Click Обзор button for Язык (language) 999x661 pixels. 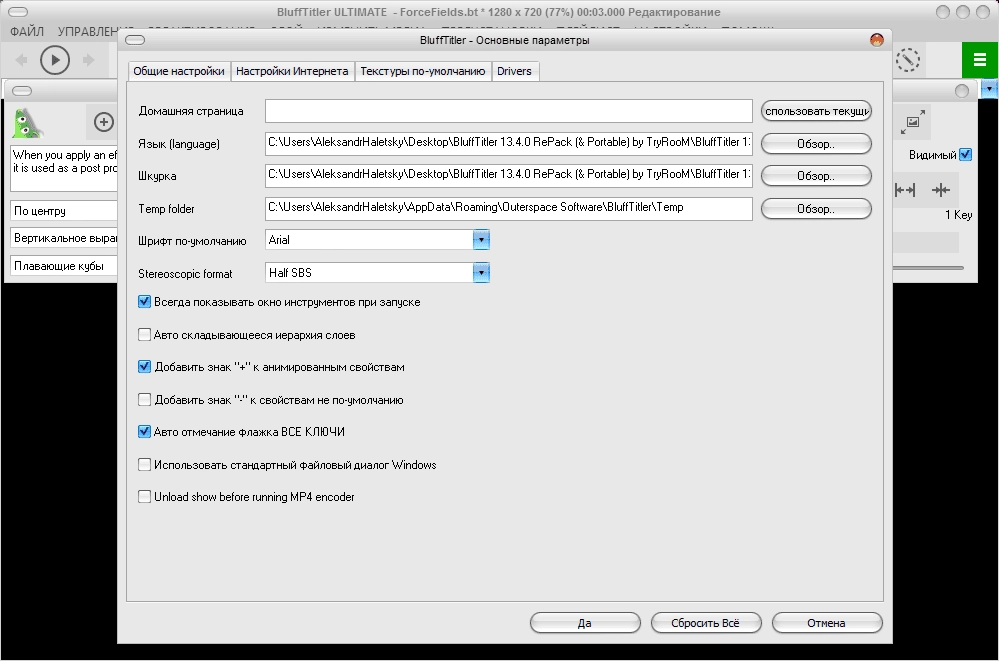[x=816, y=144]
